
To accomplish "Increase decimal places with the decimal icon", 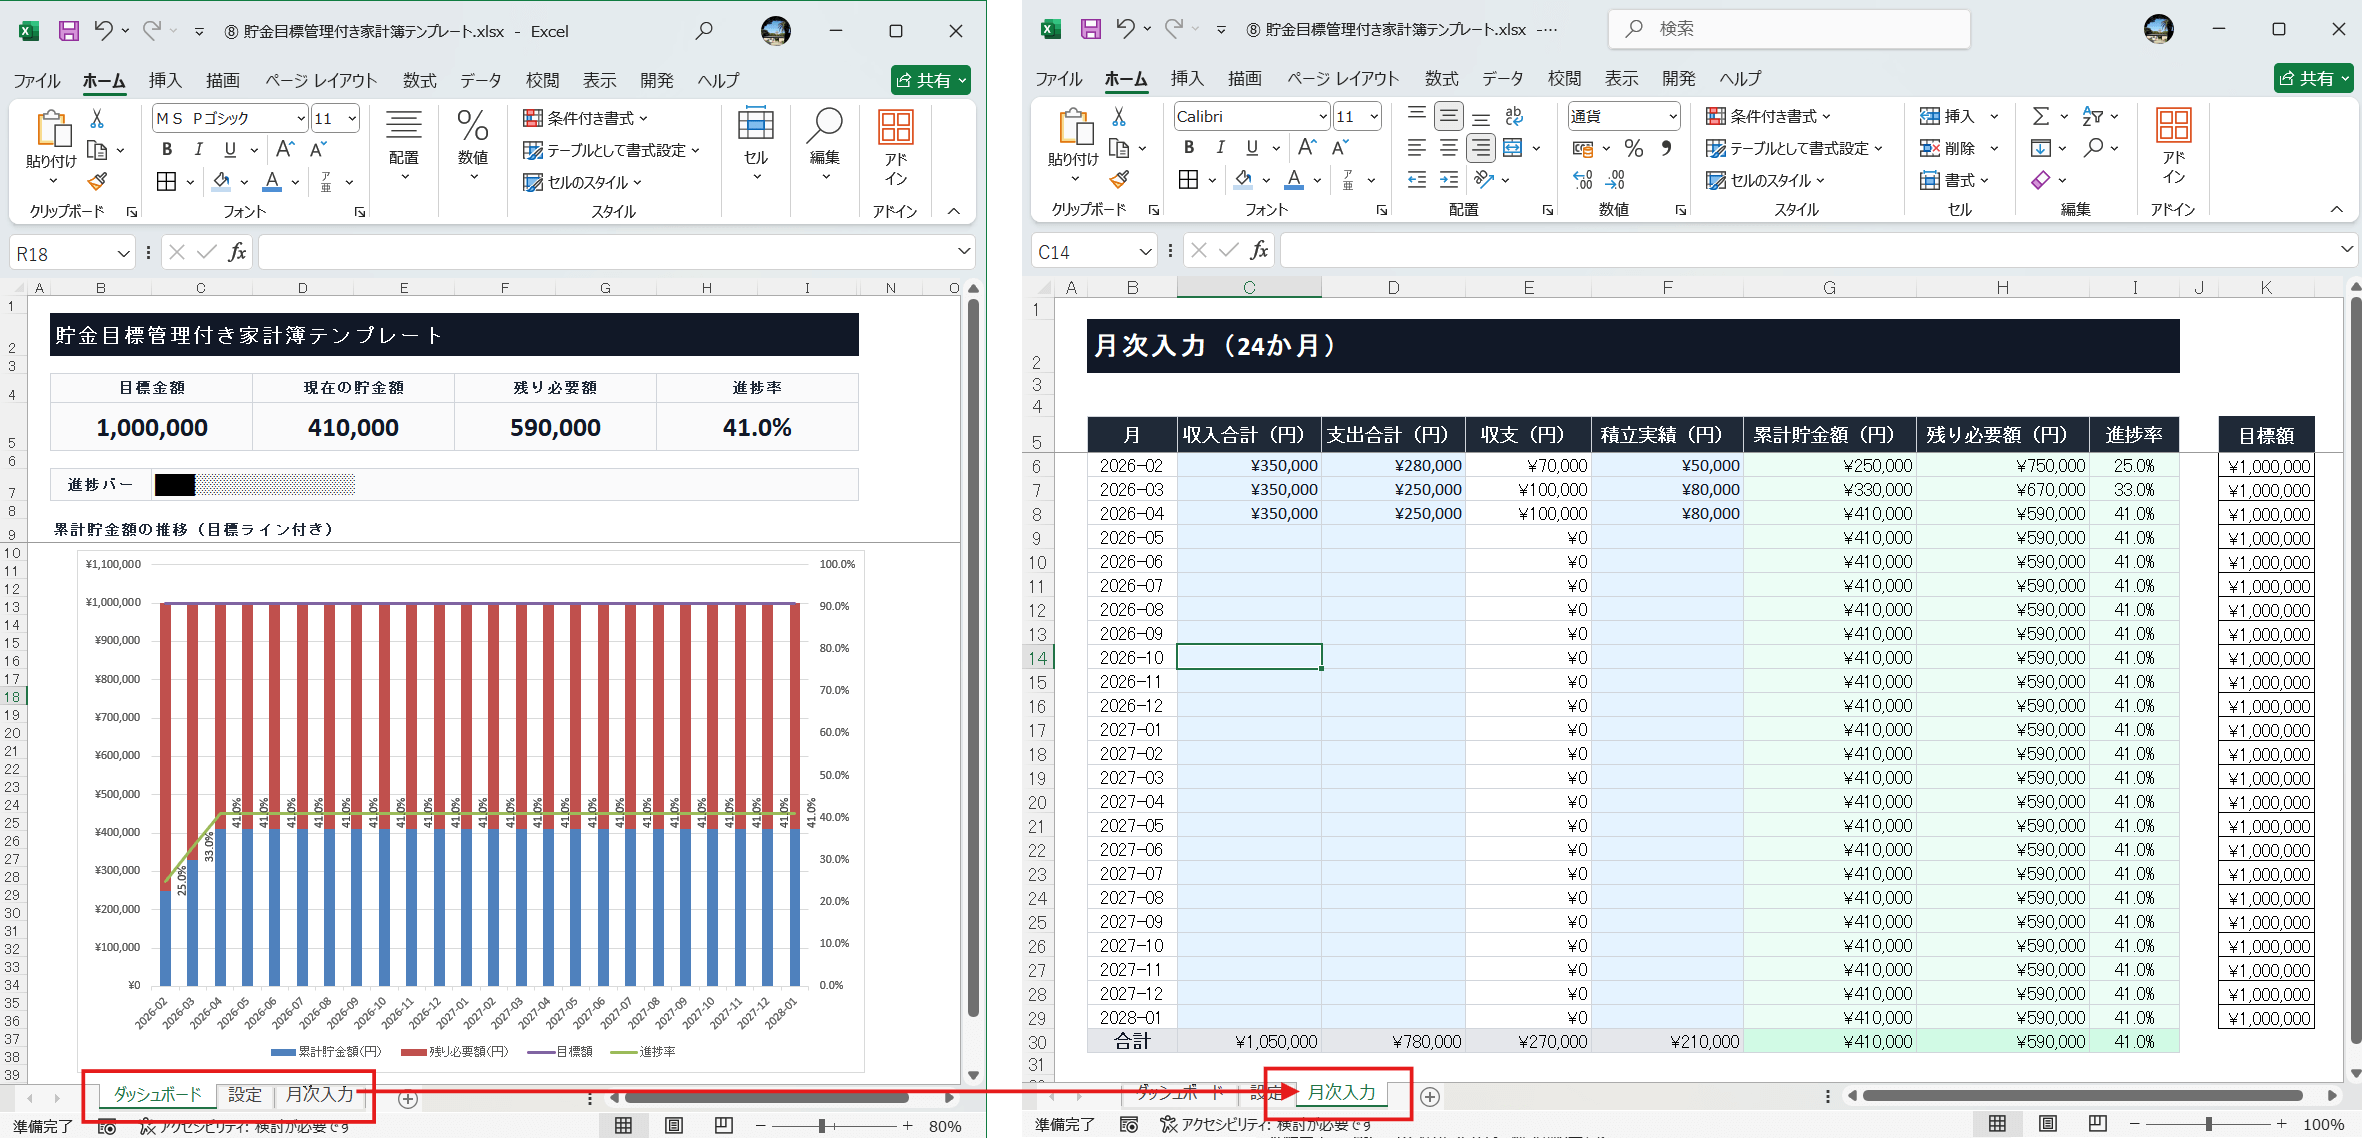I will (1582, 178).
